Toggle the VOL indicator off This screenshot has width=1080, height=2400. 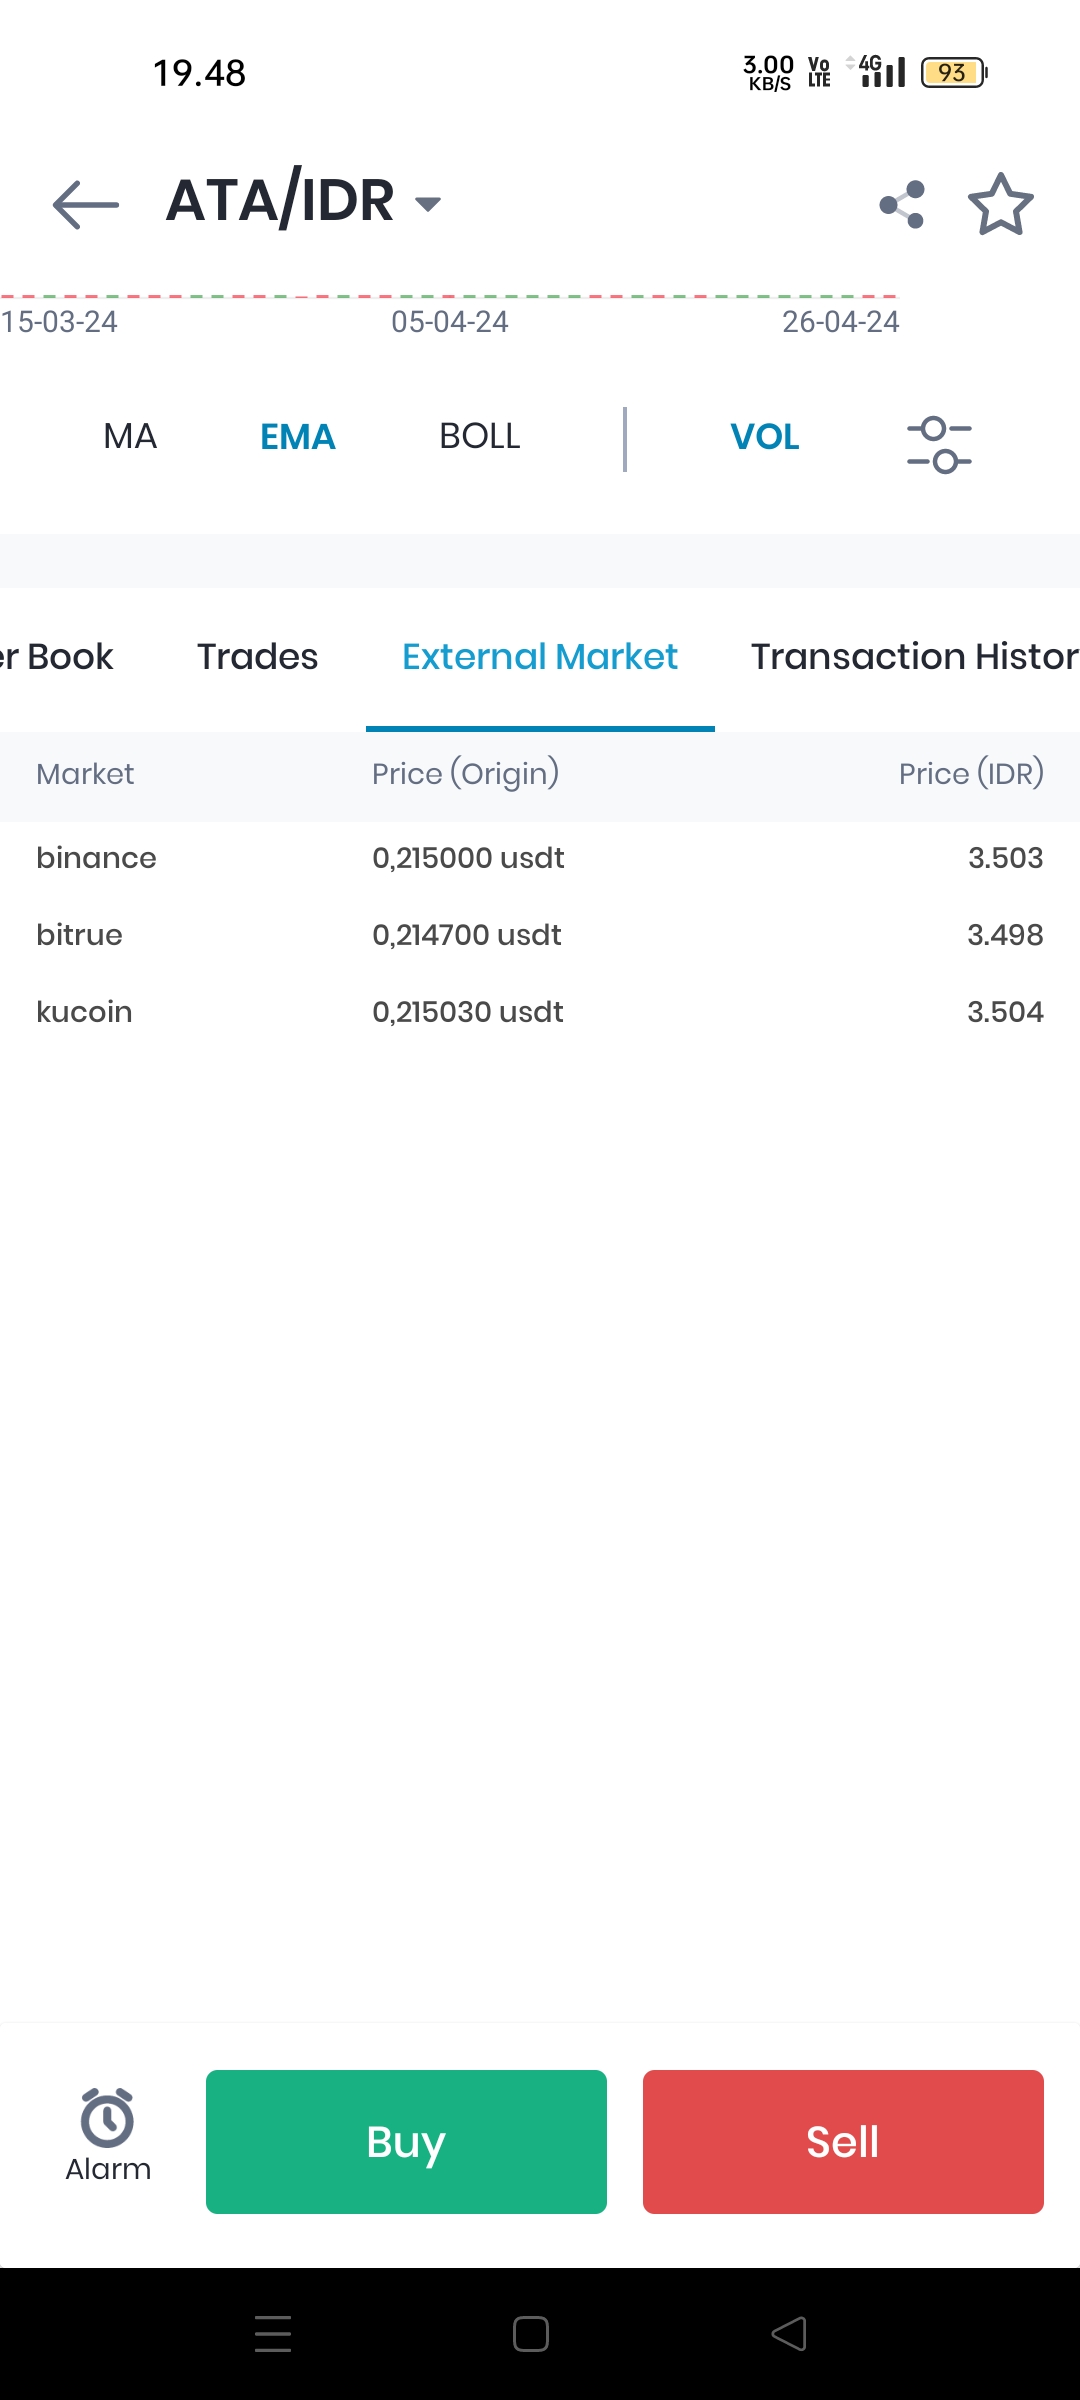pos(765,437)
